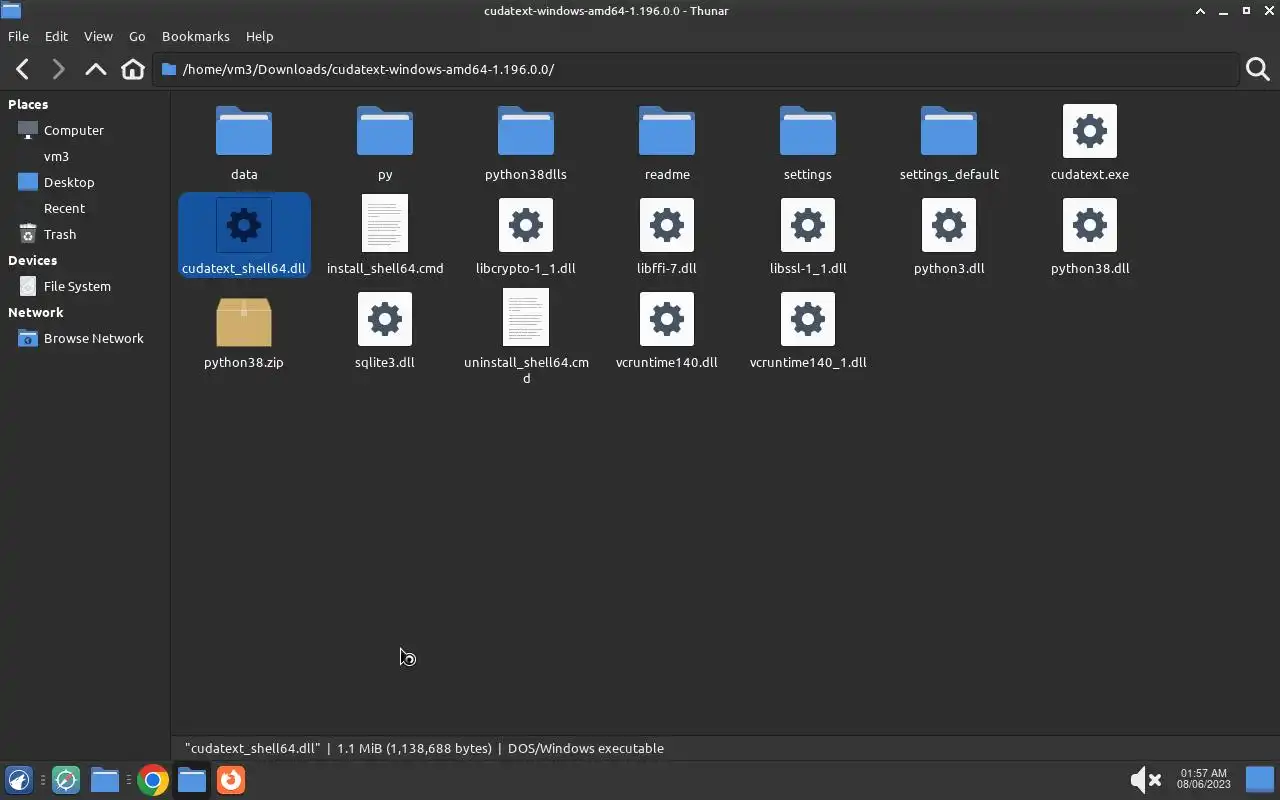This screenshot has height=800, width=1280.
Task: Select the py folder icon
Action: [x=385, y=131]
